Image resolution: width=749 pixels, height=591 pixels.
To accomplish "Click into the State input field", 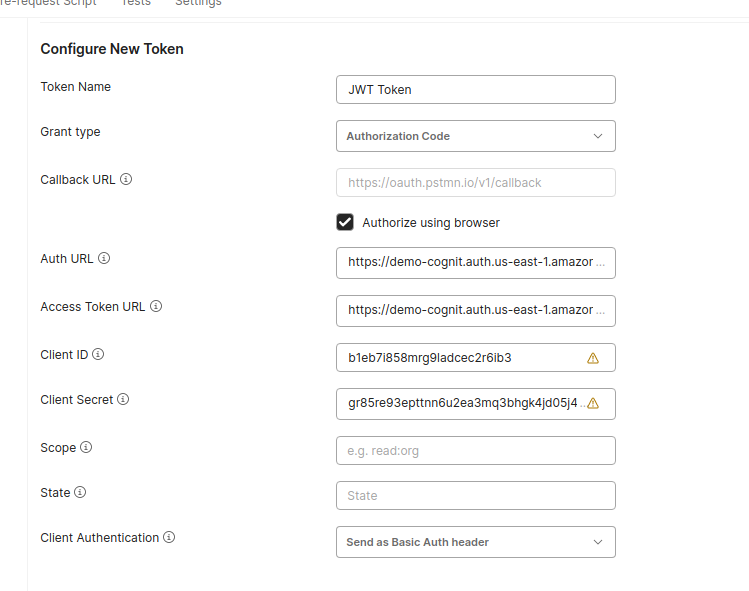I will point(475,496).
